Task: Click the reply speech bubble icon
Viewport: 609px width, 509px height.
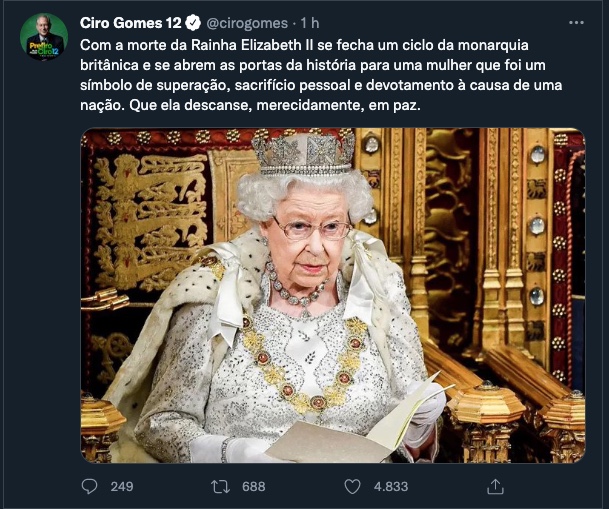Action: pyautogui.click(x=90, y=486)
